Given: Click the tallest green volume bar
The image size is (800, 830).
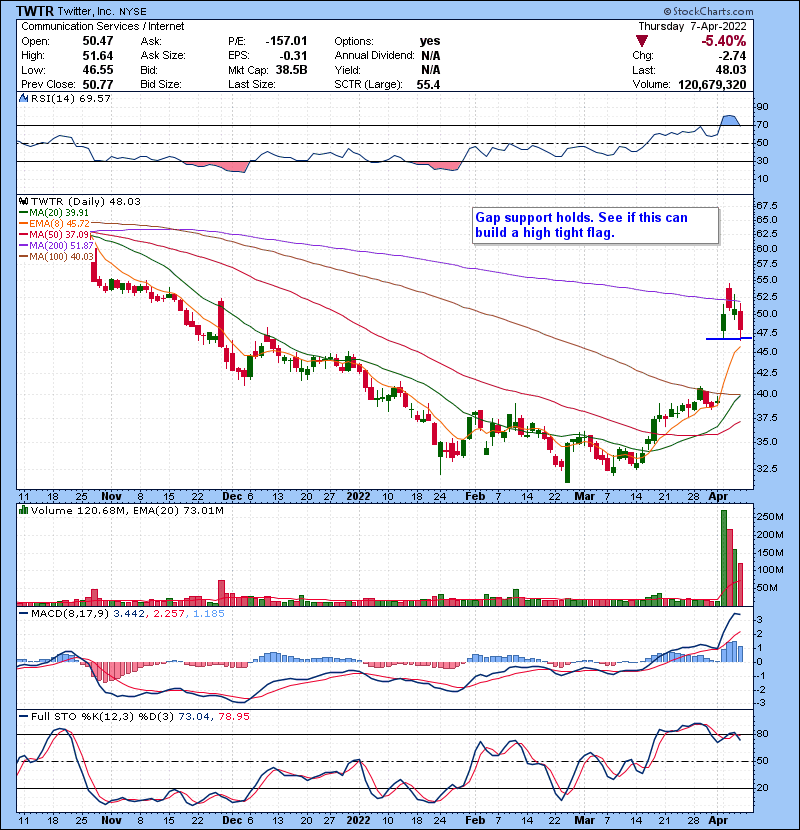Looking at the screenshot, I should click(722, 558).
